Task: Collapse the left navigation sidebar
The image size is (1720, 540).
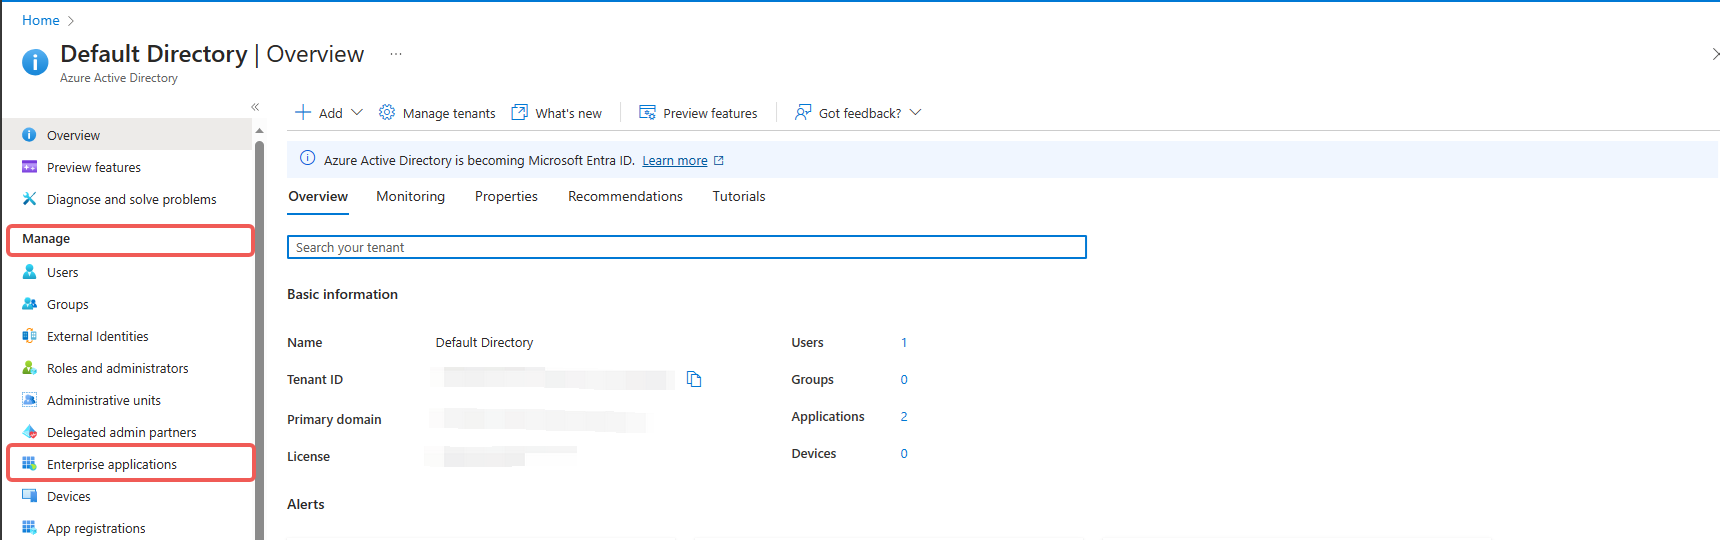Action: pos(255,107)
